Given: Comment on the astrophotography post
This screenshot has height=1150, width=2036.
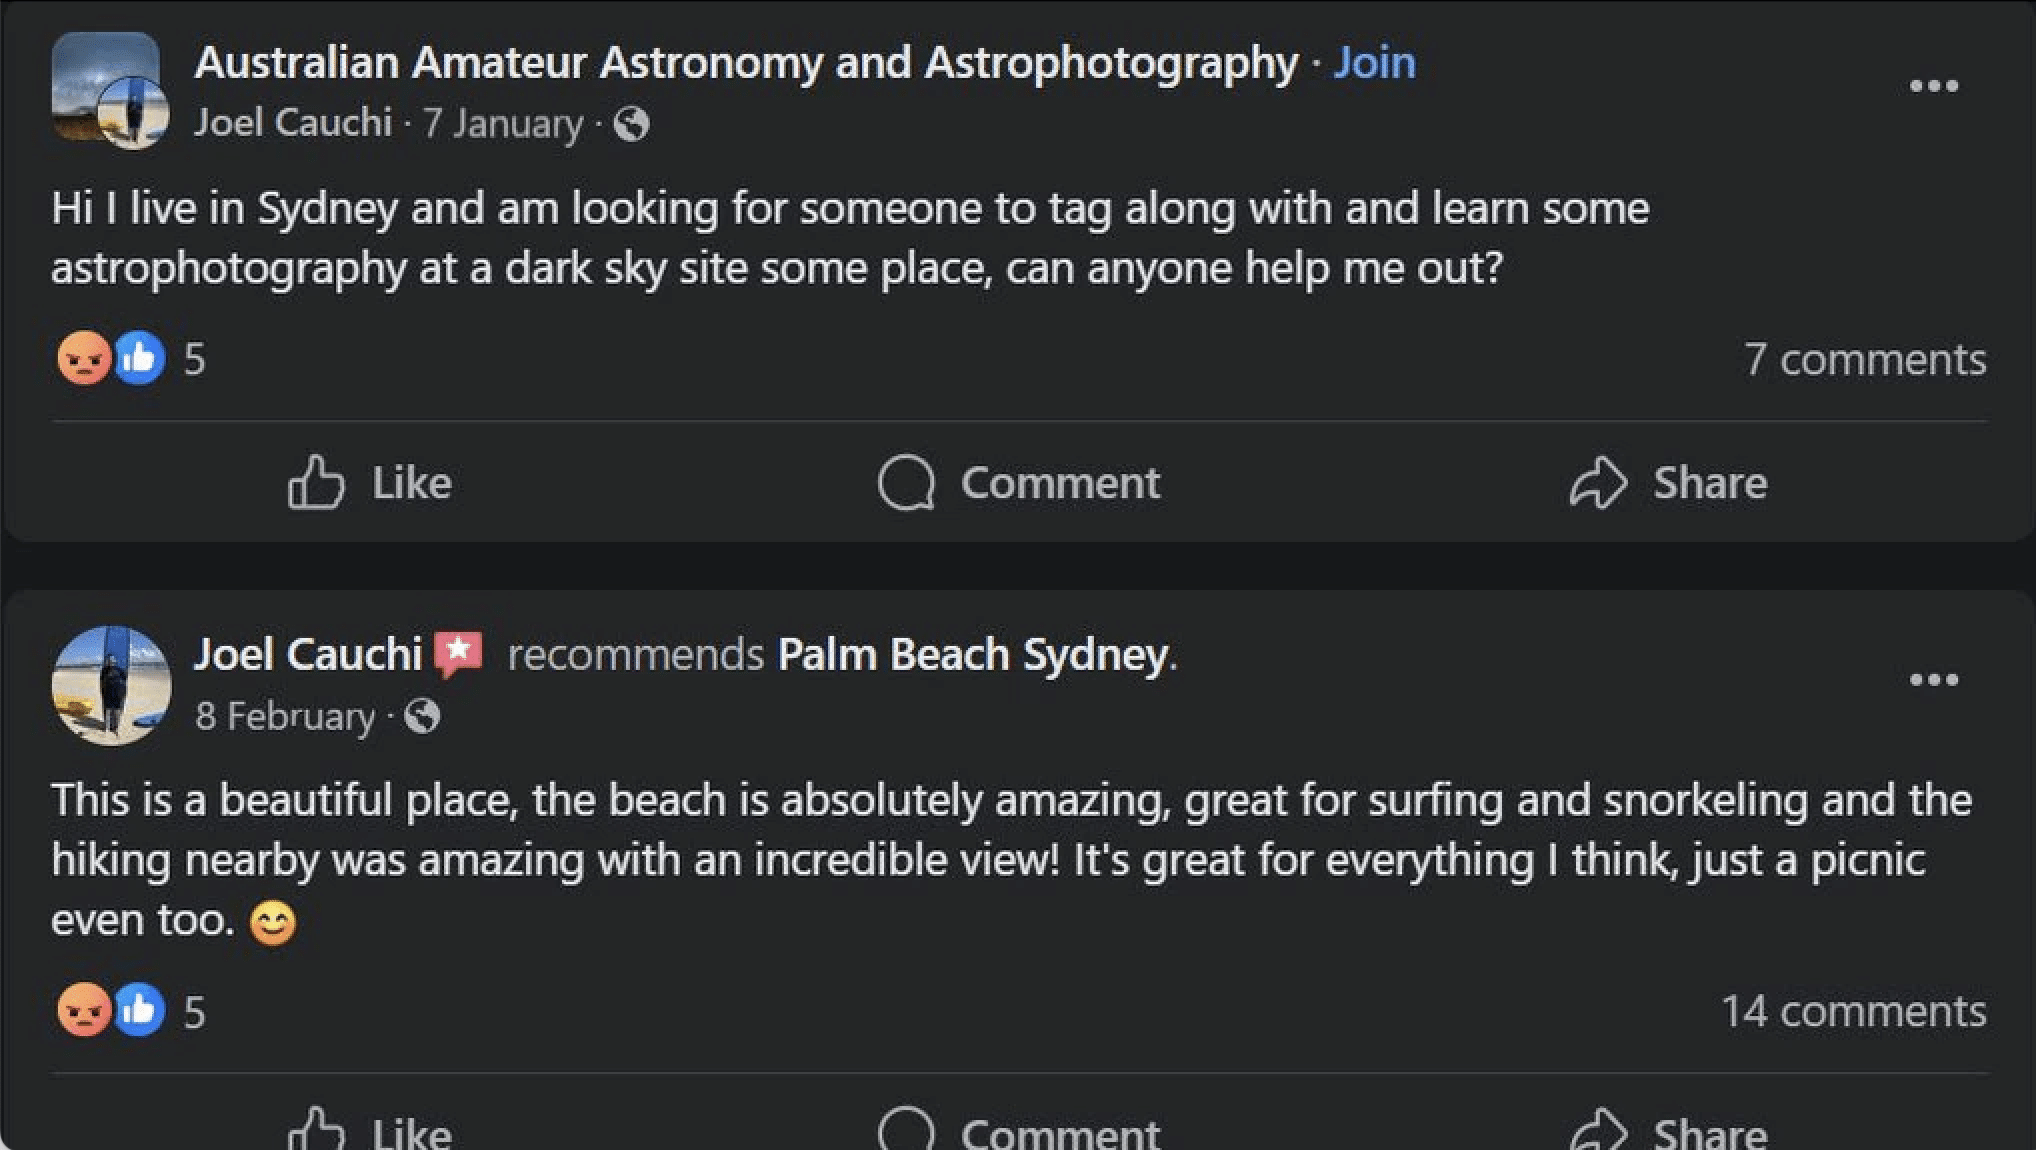Looking at the screenshot, I should tap(1019, 483).
